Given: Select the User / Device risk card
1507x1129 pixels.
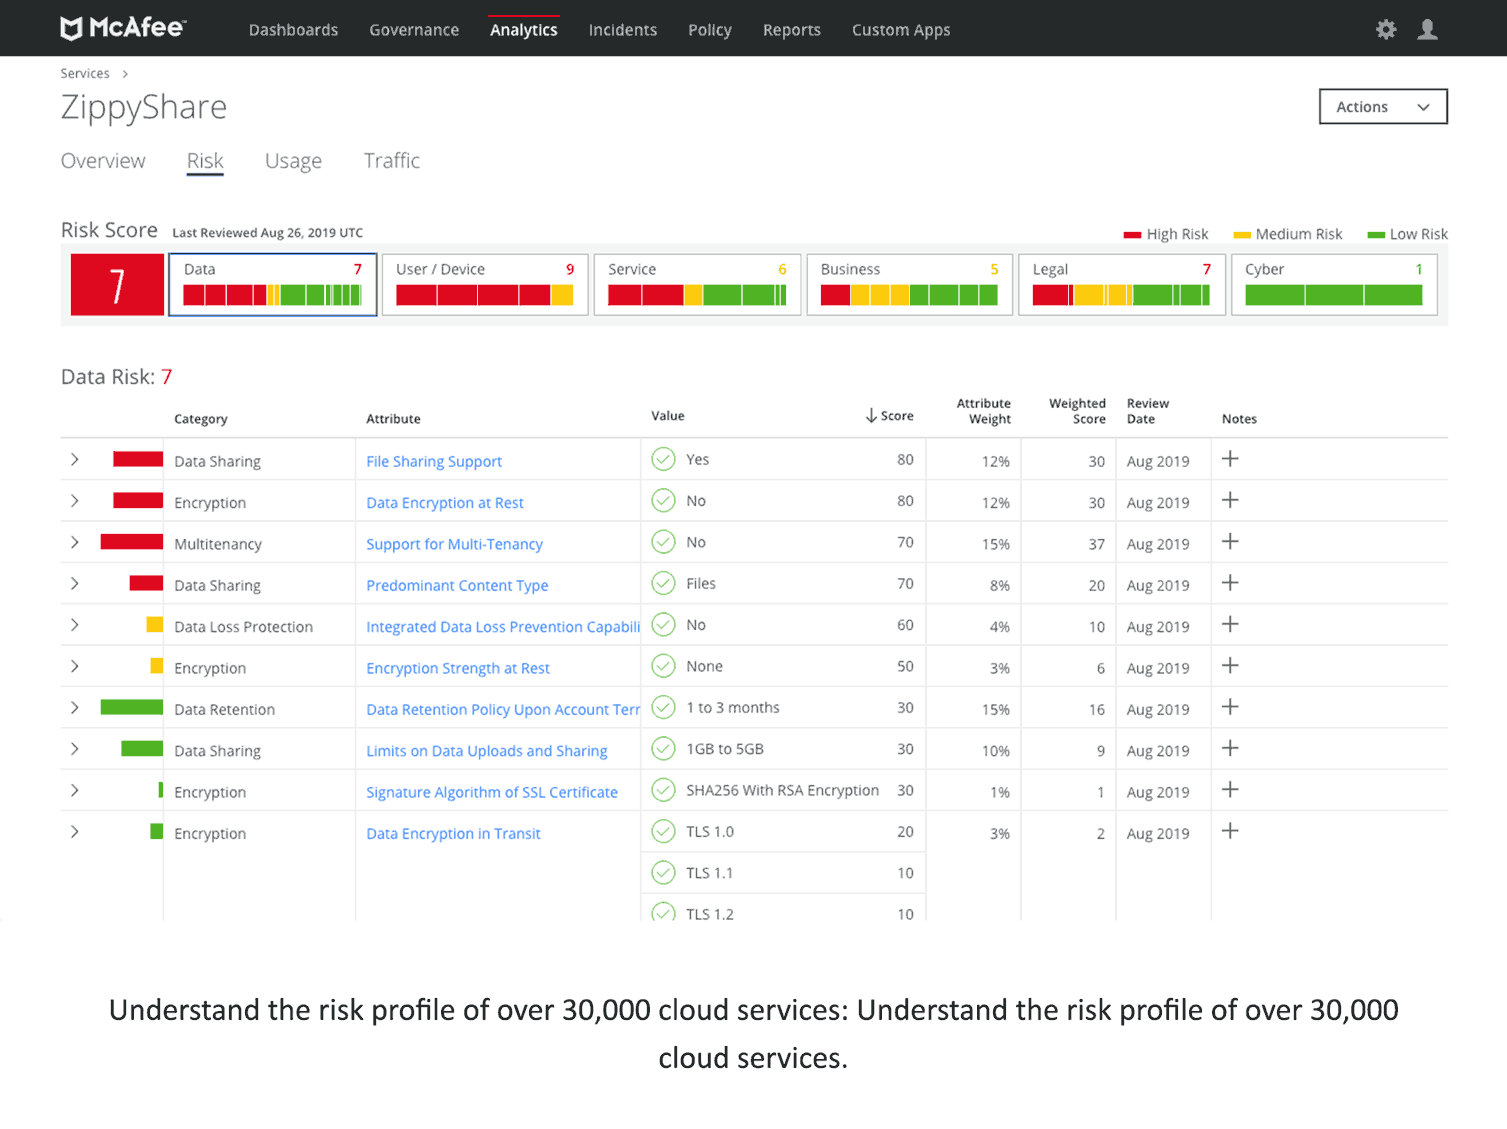Looking at the screenshot, I should coord(485,285).
